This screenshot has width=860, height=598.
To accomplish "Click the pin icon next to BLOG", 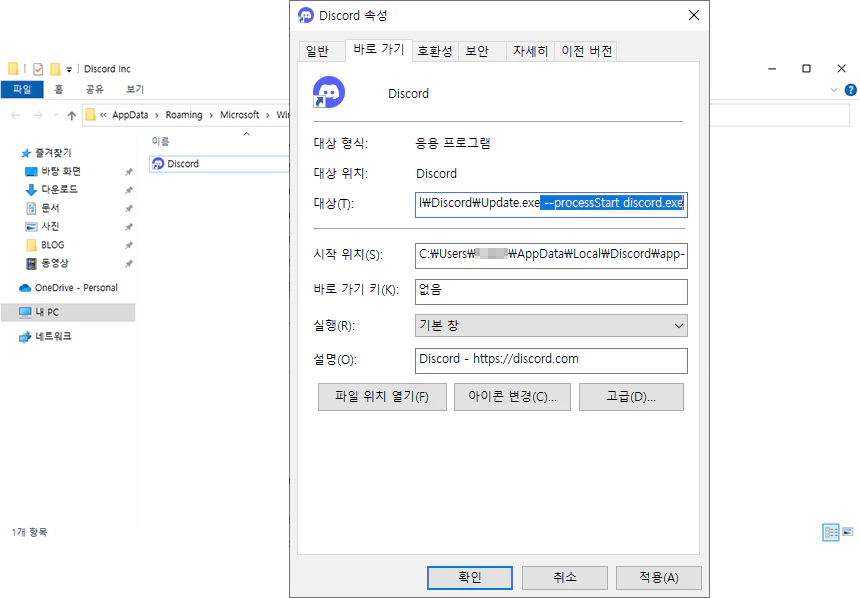I will coord(129,245).
